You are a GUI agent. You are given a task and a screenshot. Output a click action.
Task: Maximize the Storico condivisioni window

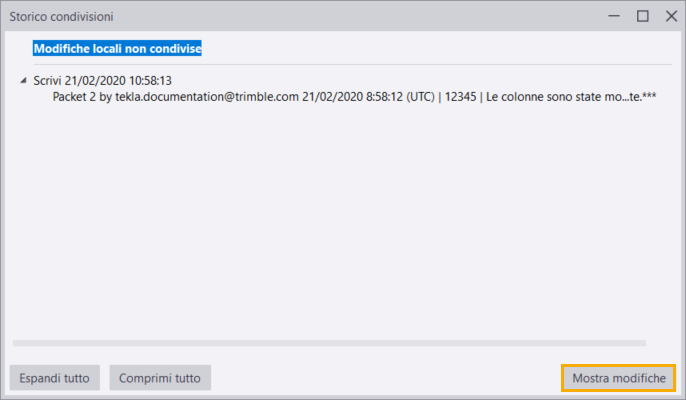643,16
